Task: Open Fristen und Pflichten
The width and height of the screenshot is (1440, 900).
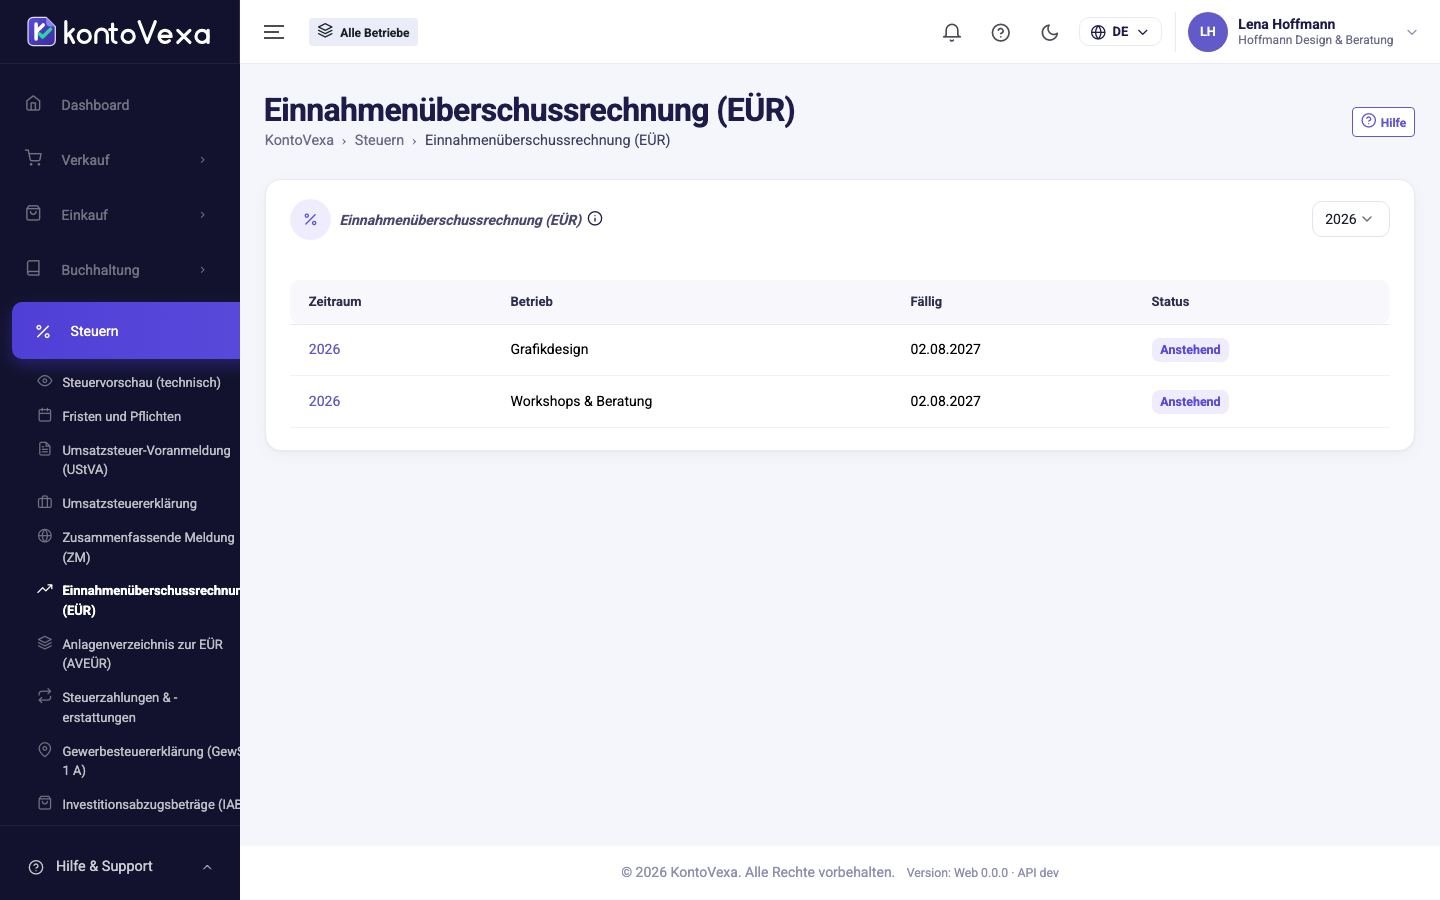Action: point(121,416)
